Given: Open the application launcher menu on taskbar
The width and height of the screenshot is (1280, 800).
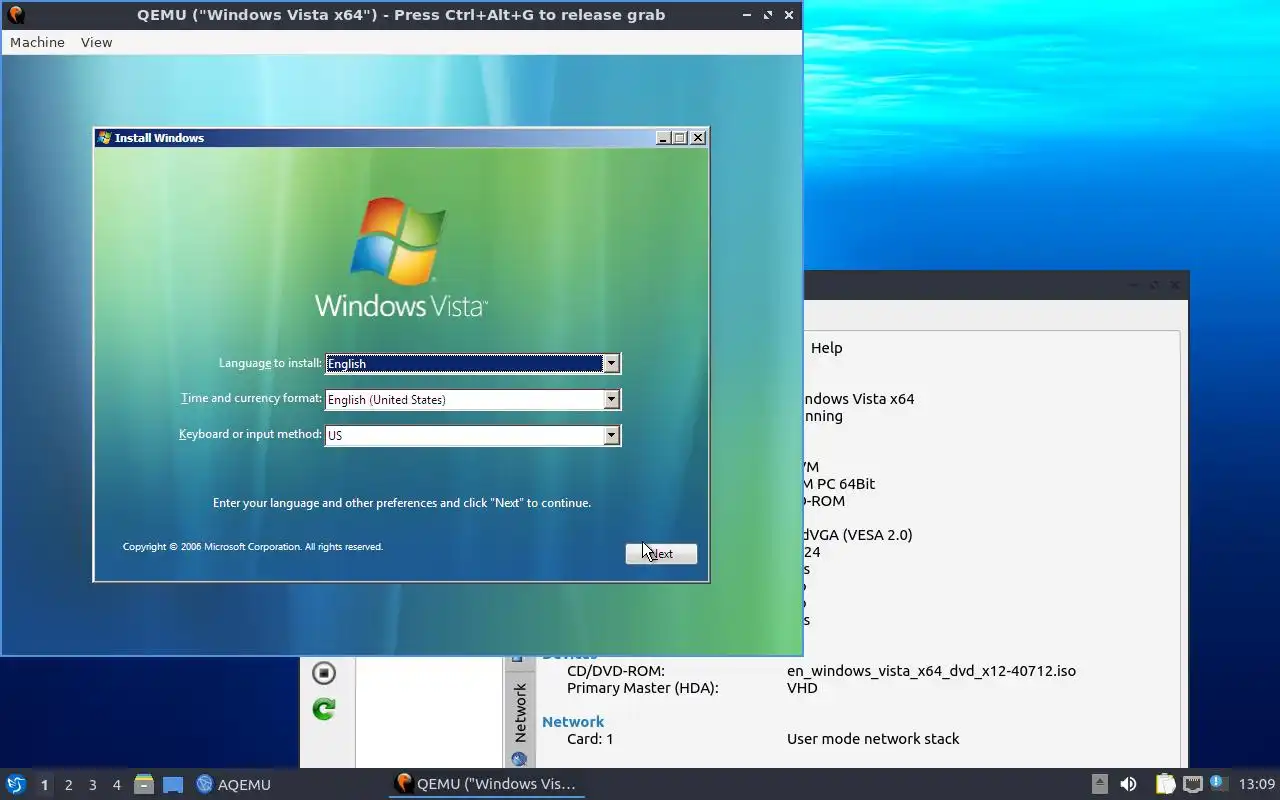Looking at the screenshot, I should (x=15, y=784).
